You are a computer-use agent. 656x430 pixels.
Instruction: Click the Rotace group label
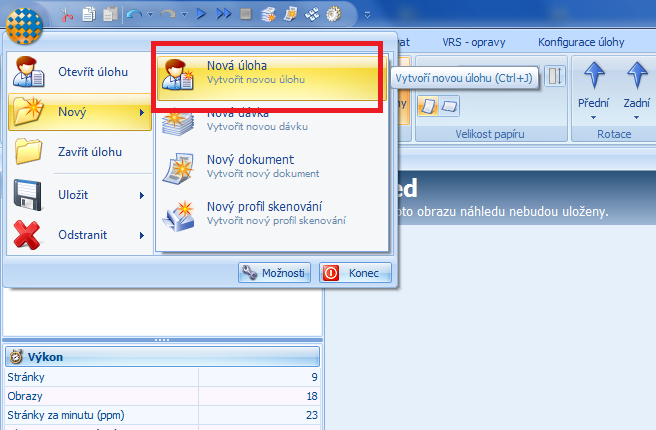pyautogui.click(x=614, y=134)
